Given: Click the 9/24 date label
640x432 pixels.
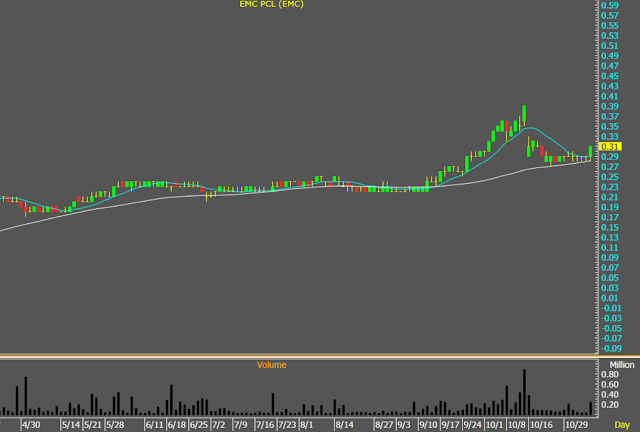Looking at the screenshot, I should point(472,425).
